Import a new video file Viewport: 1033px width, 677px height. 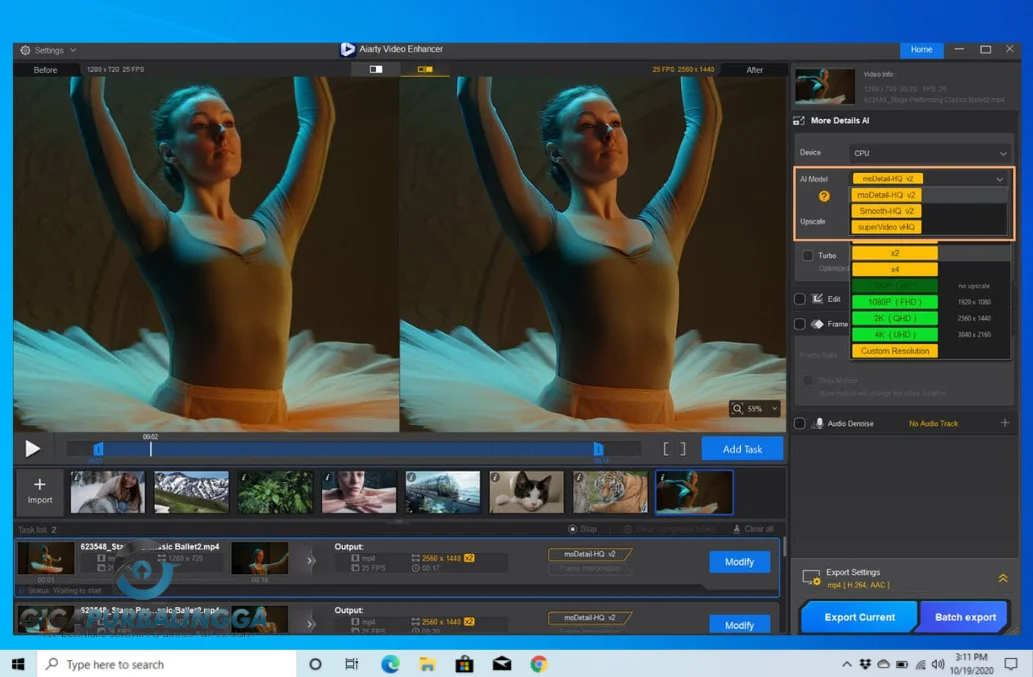[40, 491]
